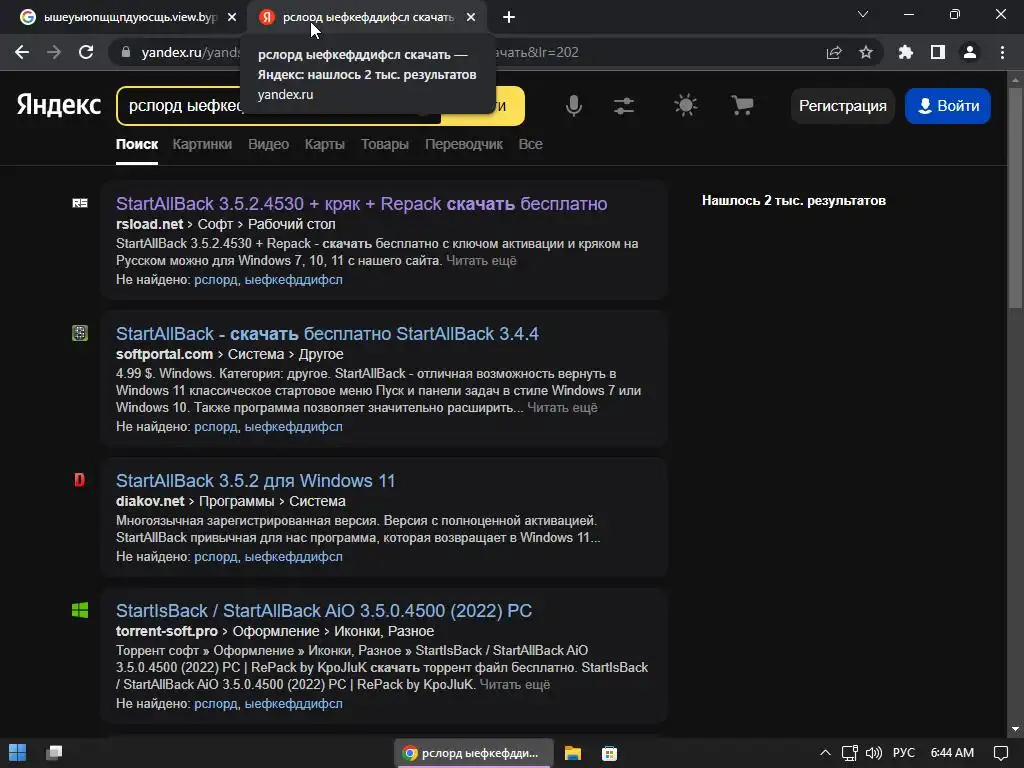The image size is (1024, 768).
Task: Switch to Товары tab
Action: (385, 144)
